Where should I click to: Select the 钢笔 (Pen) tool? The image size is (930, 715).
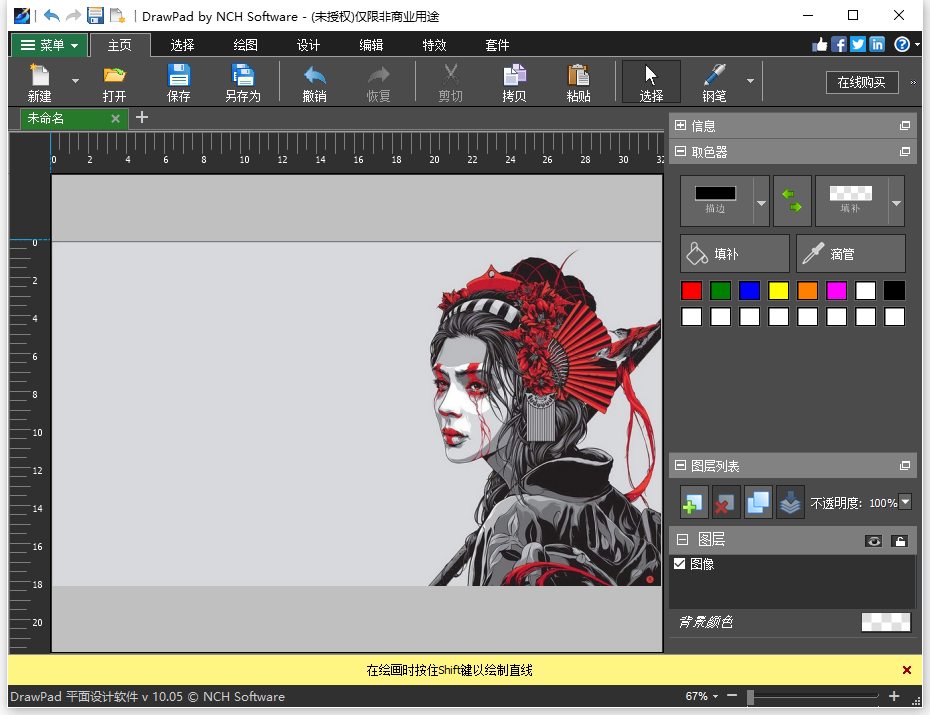714,82
